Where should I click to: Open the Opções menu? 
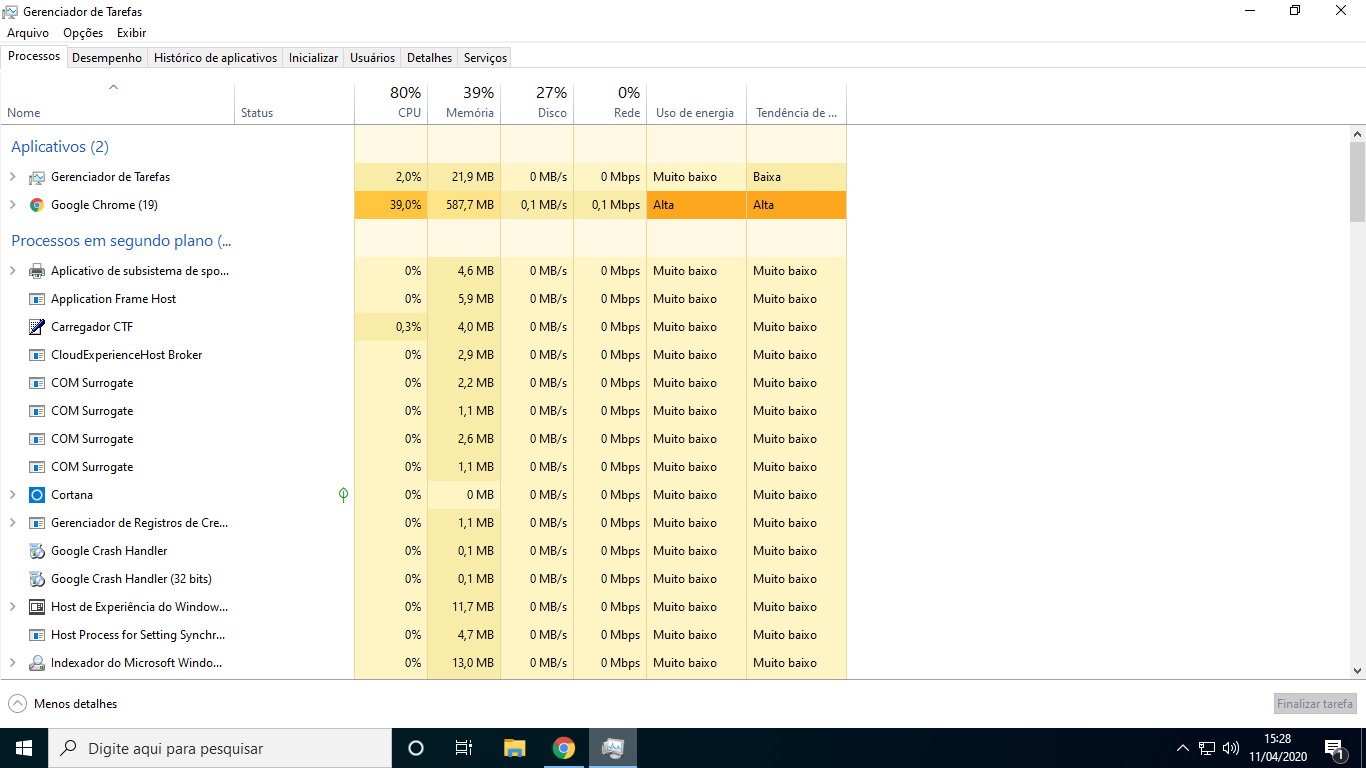click(x=83, y=33)
